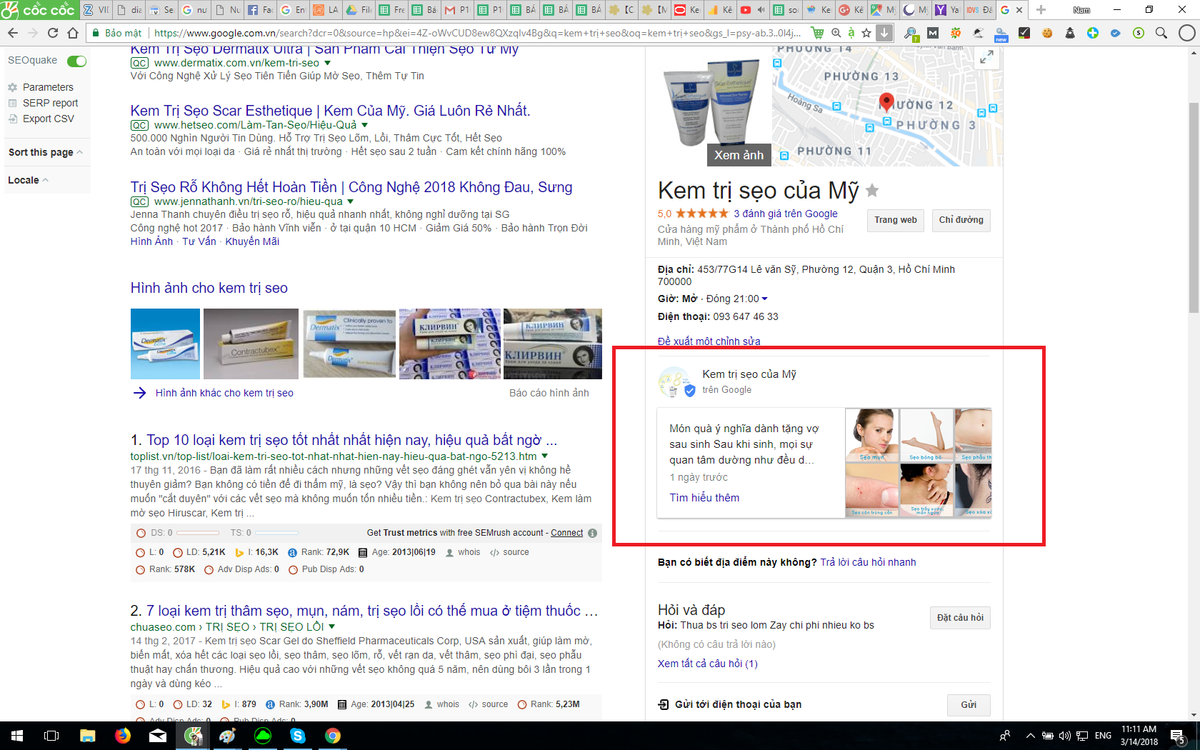Click the download arrow icon in address bar
1200x750 pixels.
click(x=884, y=33)
